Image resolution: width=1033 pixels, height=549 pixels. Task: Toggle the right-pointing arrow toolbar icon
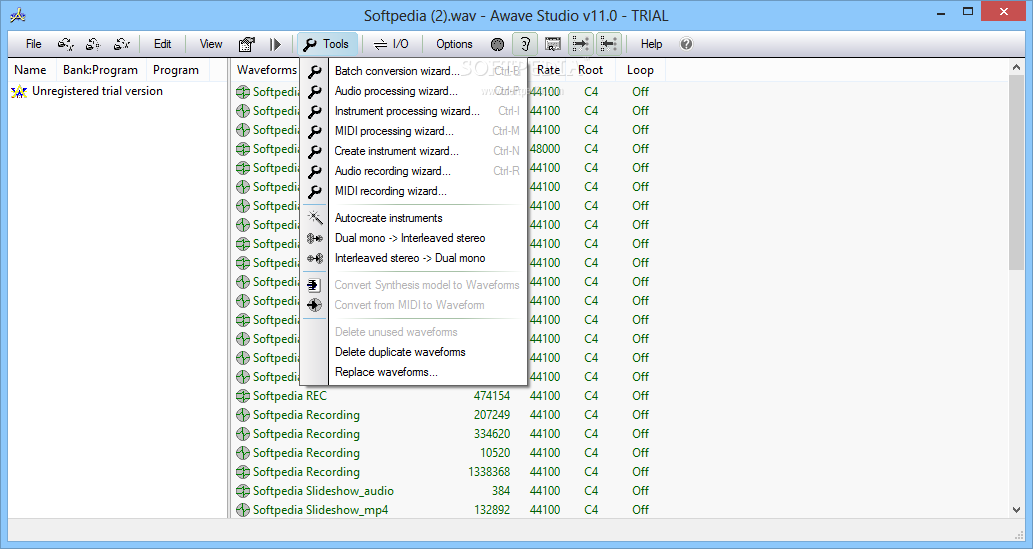[x=580, y=44]
